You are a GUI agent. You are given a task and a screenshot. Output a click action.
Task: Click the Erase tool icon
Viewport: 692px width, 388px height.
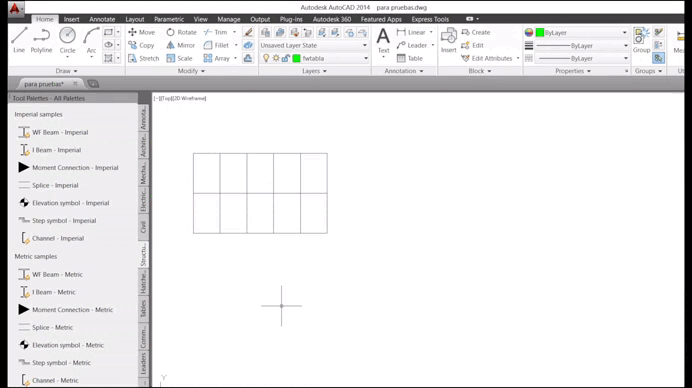tap(248, 32)
